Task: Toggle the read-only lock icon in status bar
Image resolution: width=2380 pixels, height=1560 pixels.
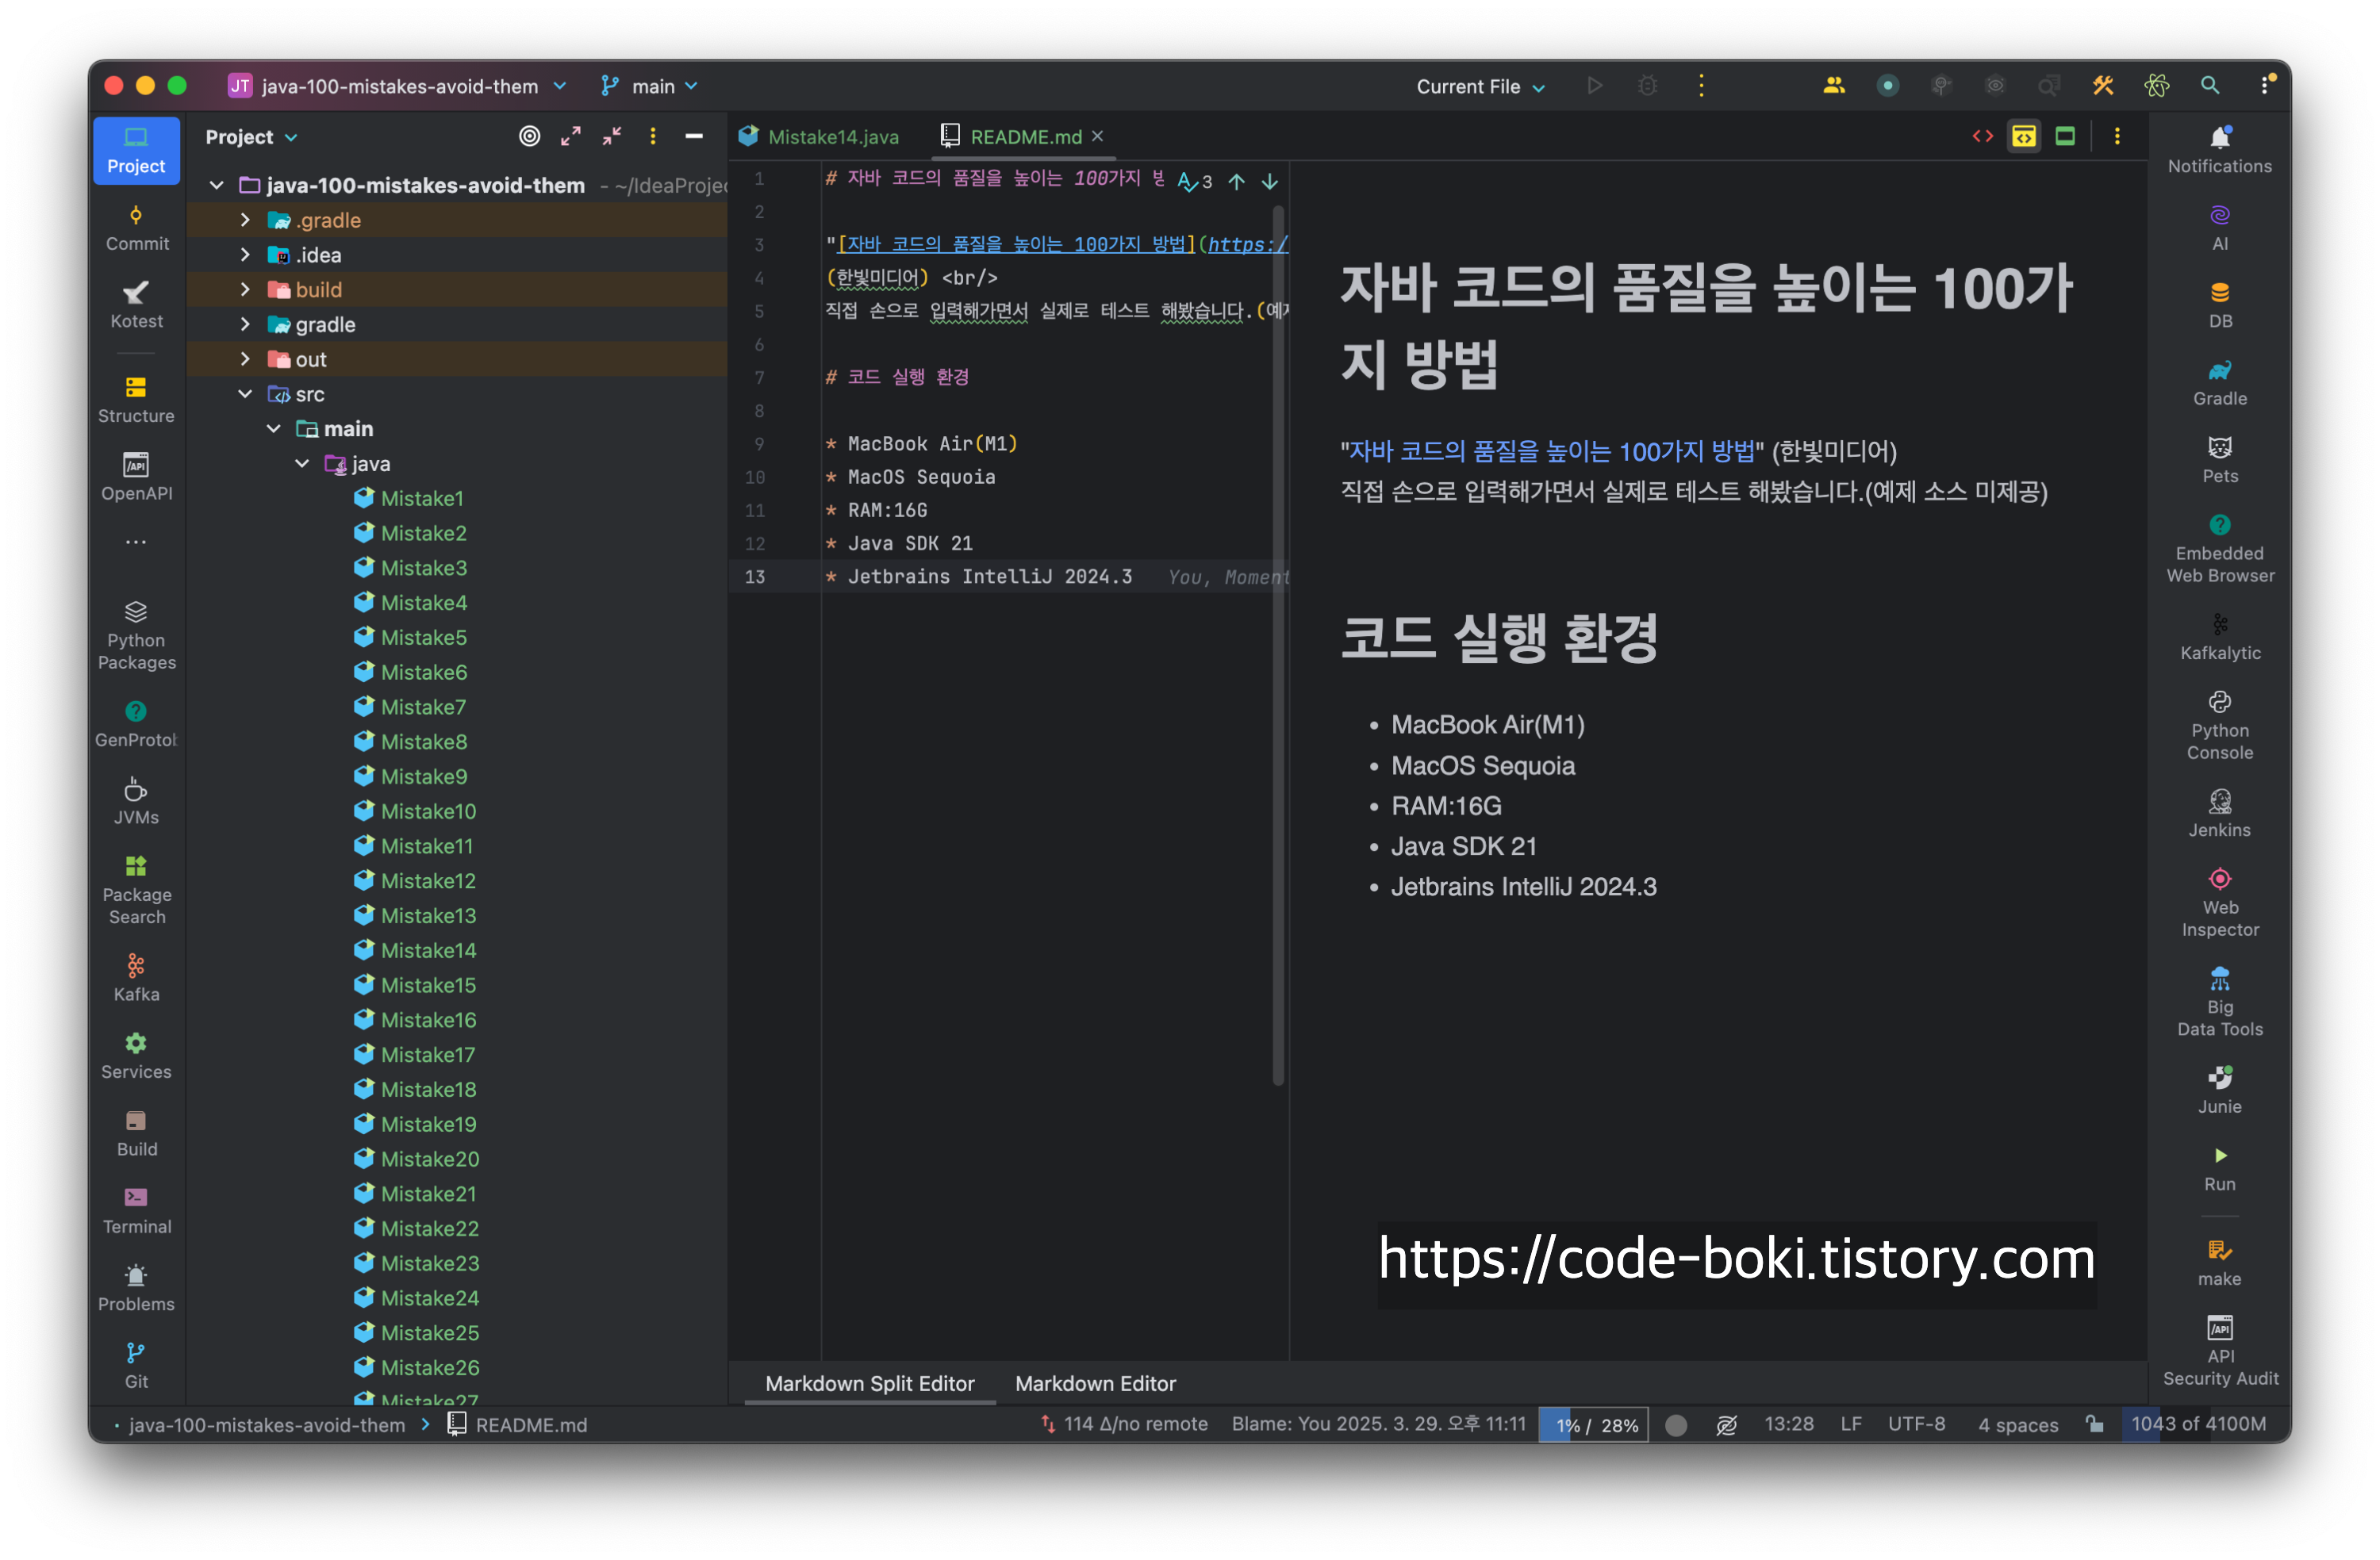Action: click(x=2094, y=1424)
